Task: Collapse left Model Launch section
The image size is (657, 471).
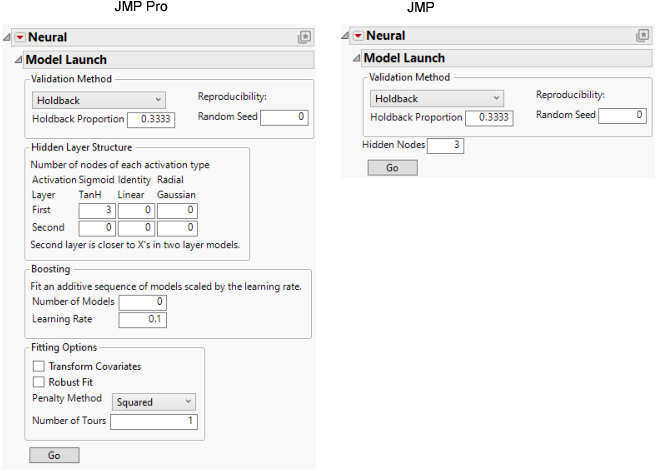Action: coord(16,60)
